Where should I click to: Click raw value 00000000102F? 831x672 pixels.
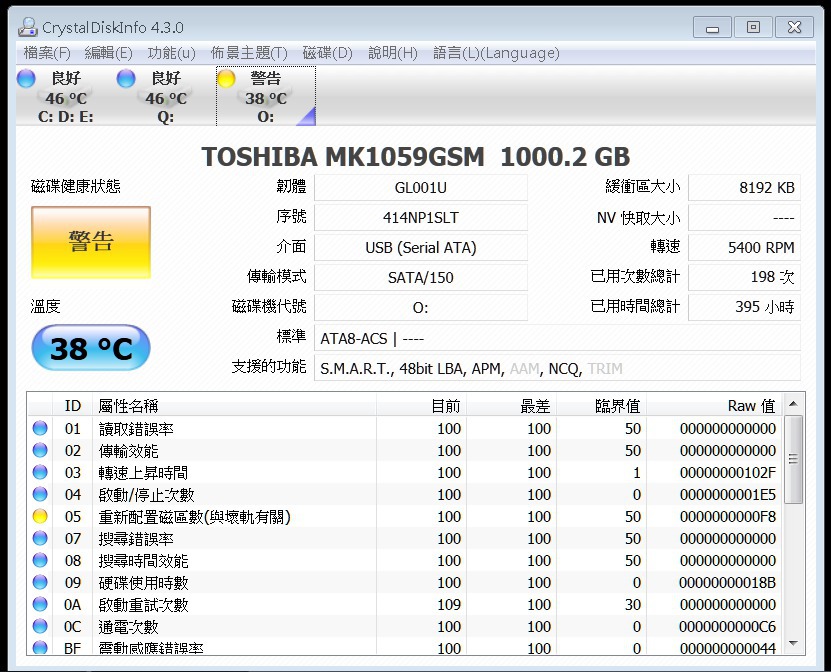(x=728, y=472)
